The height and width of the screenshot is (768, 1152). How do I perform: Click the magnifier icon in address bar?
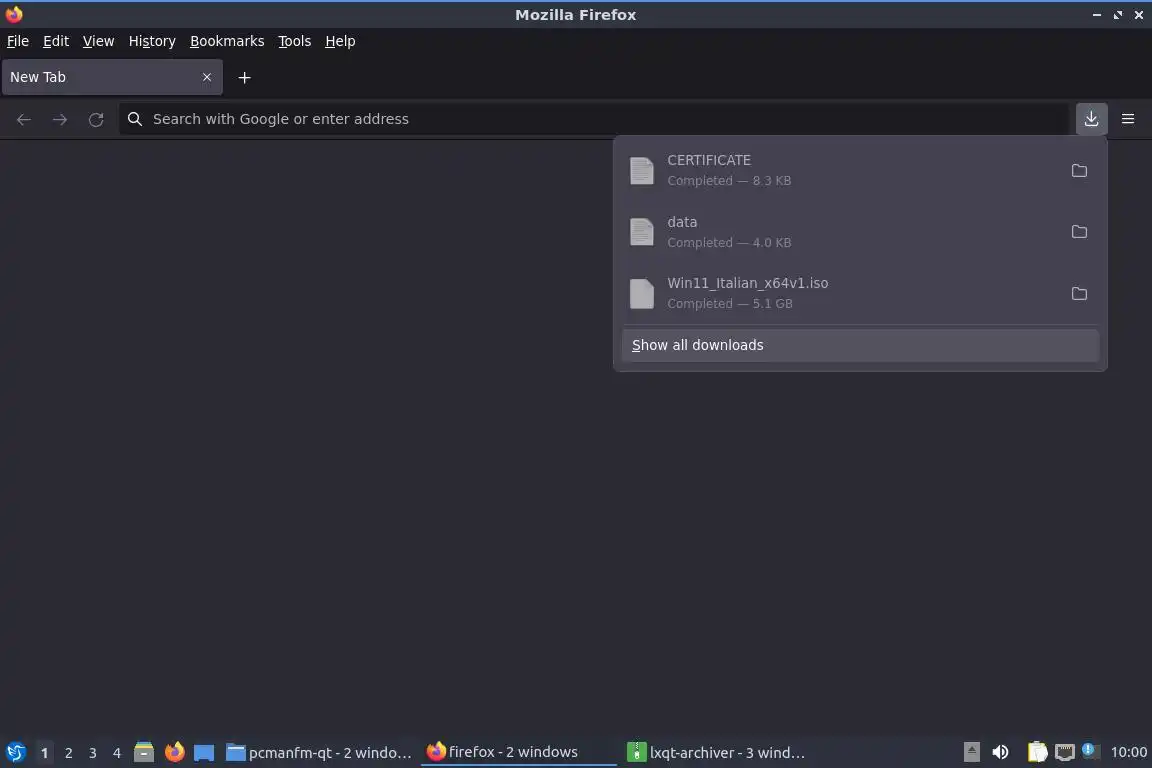tap(134, 119)
